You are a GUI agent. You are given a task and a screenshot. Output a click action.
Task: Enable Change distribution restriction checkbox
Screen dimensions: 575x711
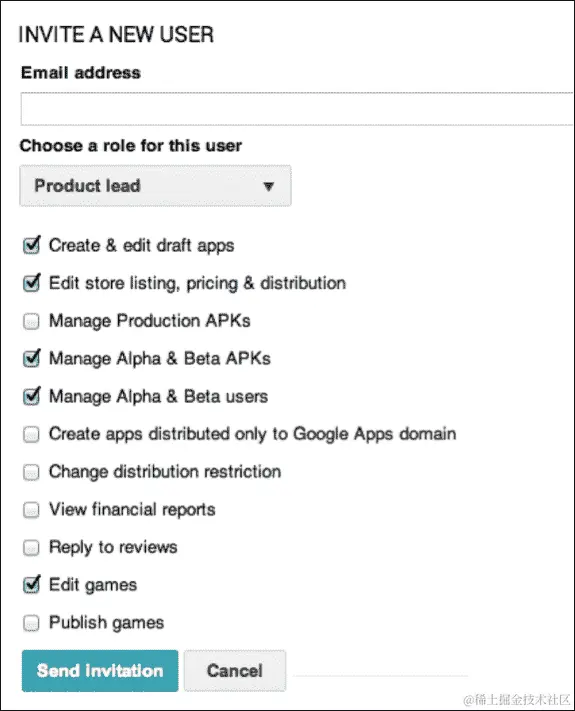click(31, 472)
